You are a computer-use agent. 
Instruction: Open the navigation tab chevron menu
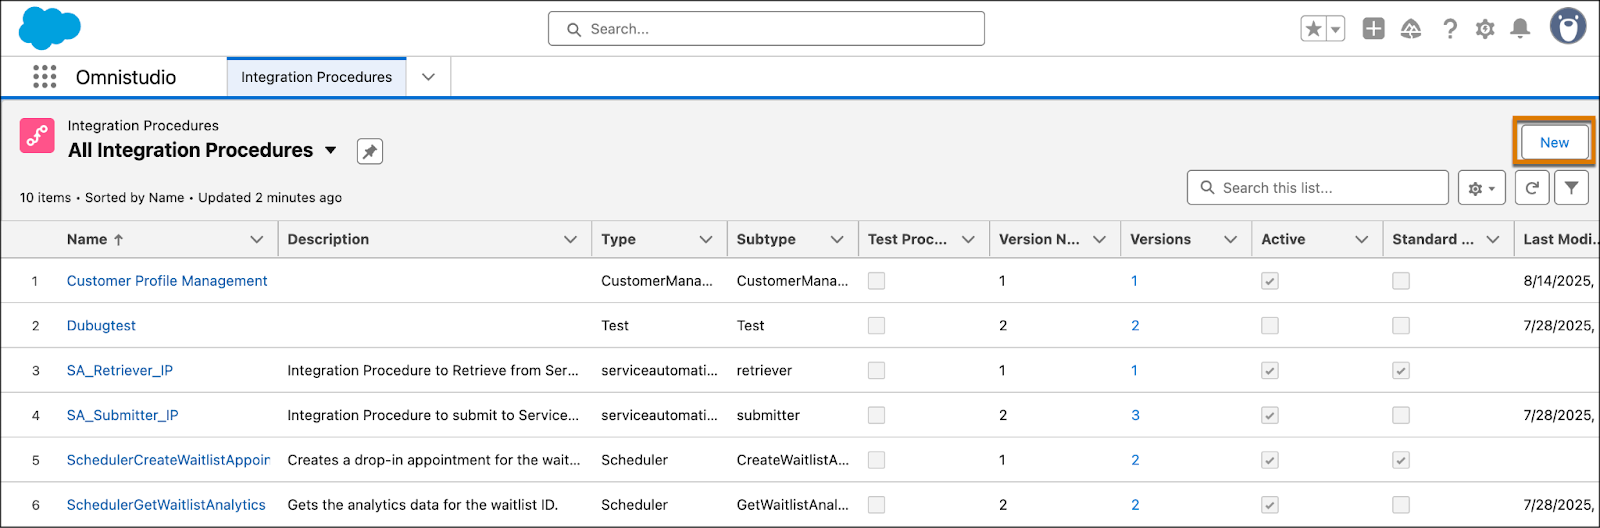click(428, 77)
